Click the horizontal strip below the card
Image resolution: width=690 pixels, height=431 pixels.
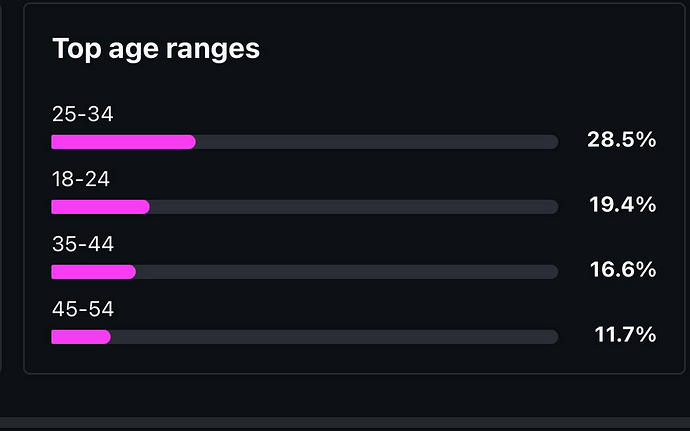coord(345,424)
